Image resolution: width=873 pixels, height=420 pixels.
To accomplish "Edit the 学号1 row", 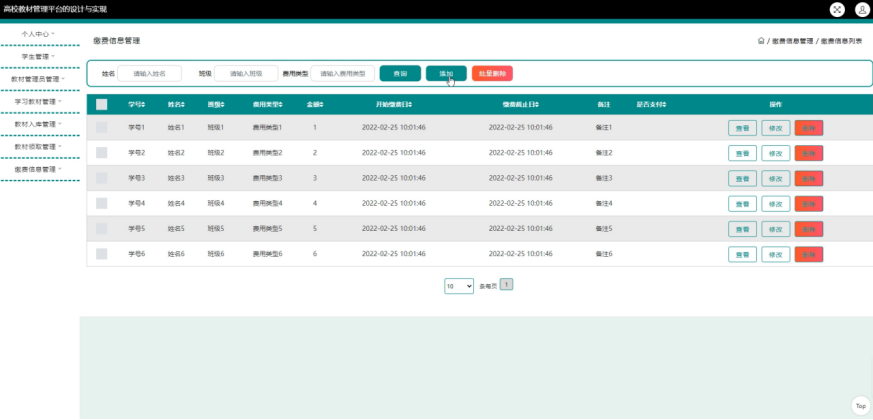I will [776, 128].
